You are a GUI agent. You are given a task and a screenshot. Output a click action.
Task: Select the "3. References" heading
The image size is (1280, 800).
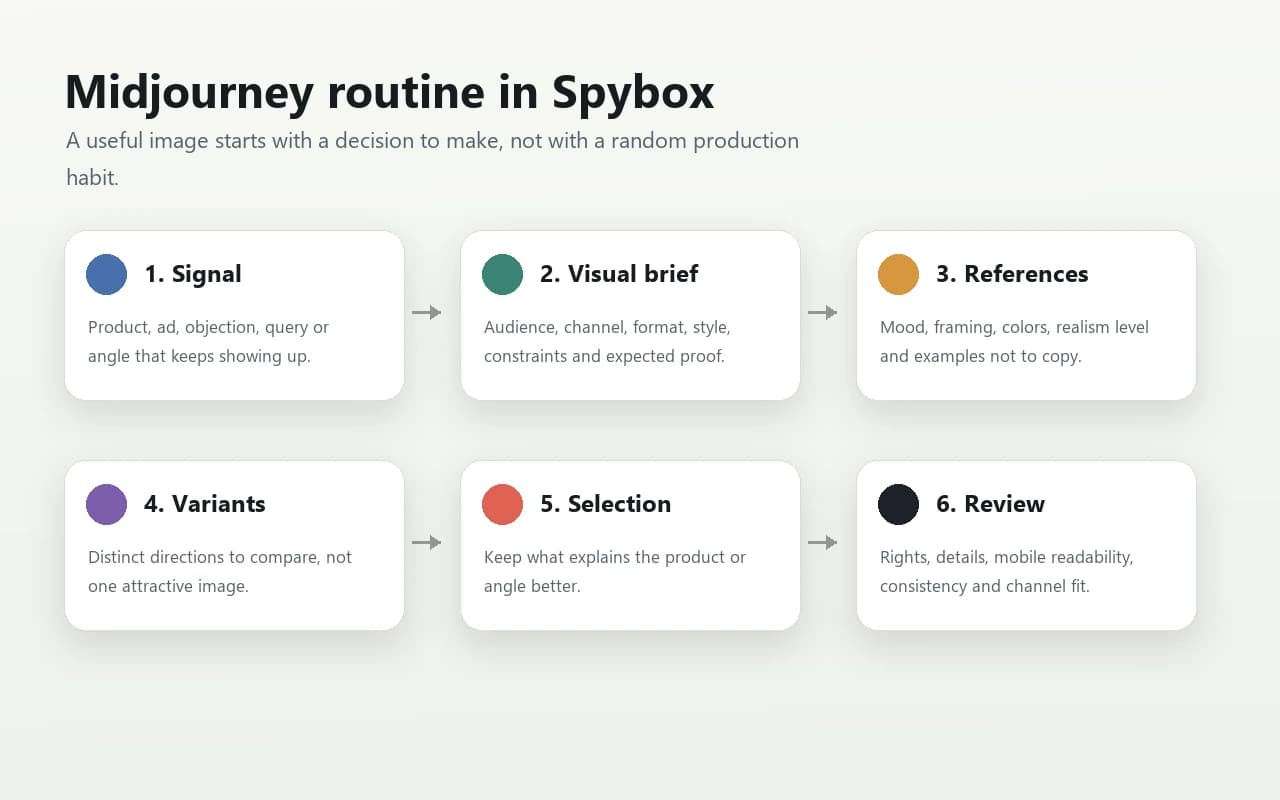1012,274
